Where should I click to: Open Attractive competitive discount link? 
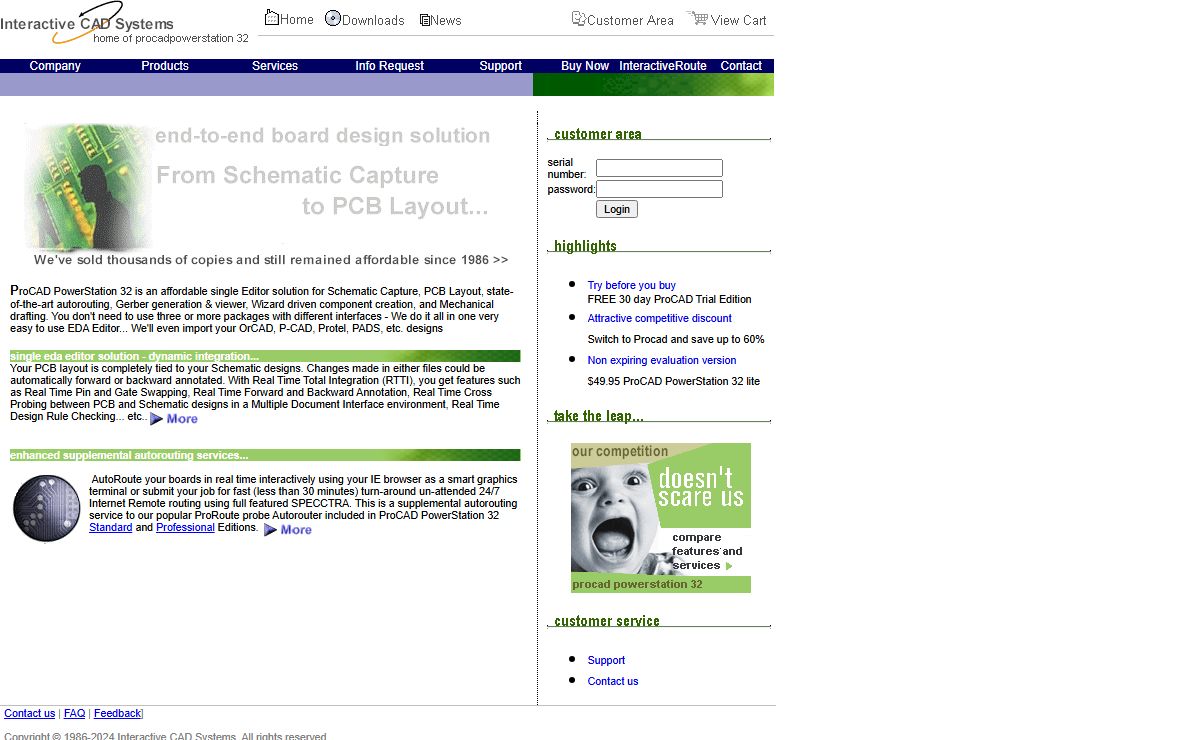pyautogui.click(x=659, y=318)
